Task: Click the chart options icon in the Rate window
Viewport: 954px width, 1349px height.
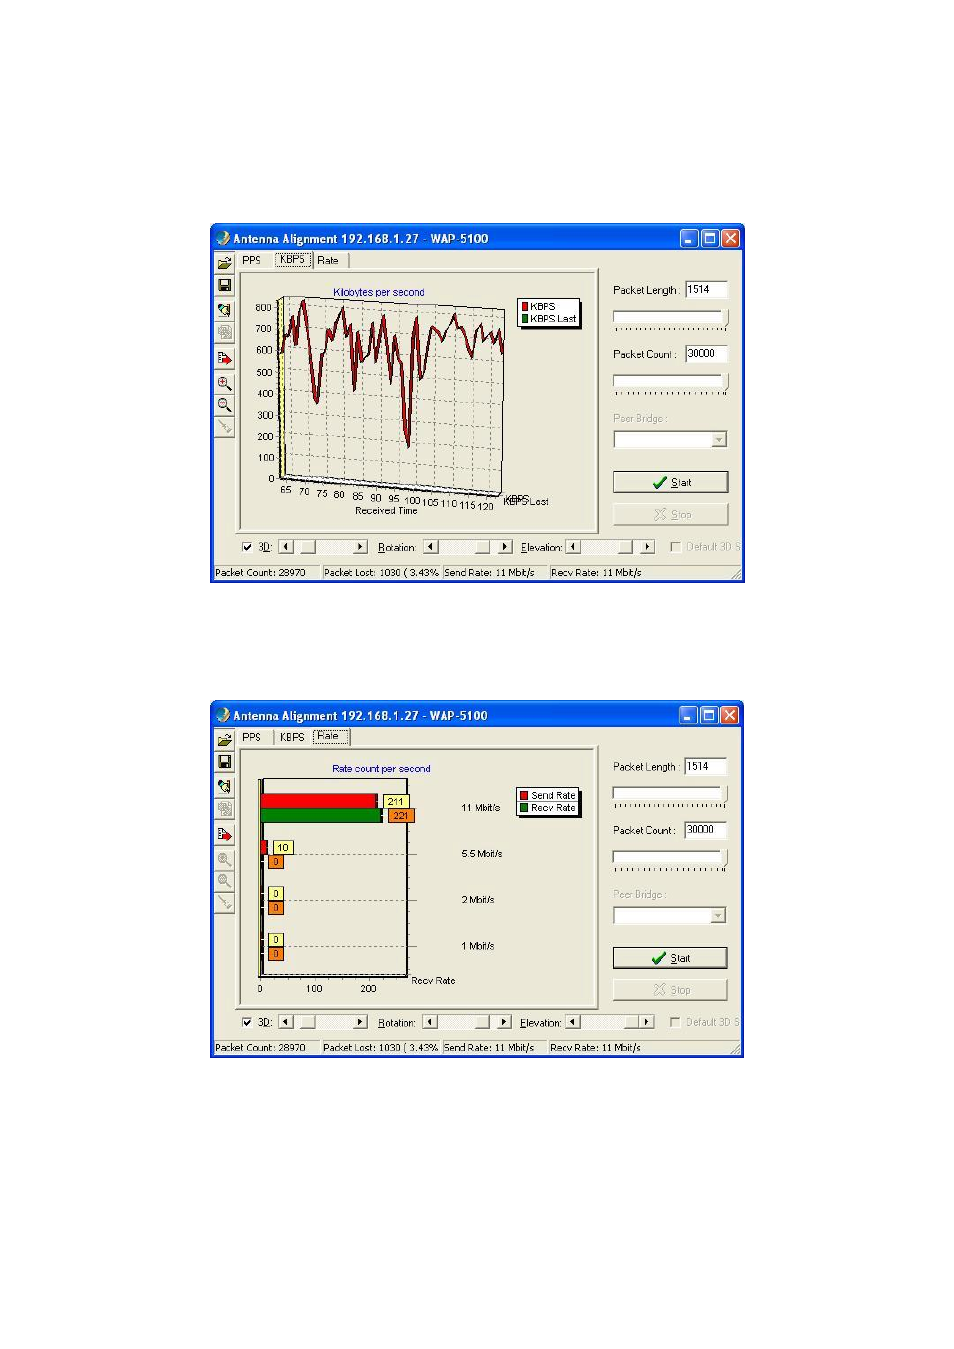Action: (224, 787)
